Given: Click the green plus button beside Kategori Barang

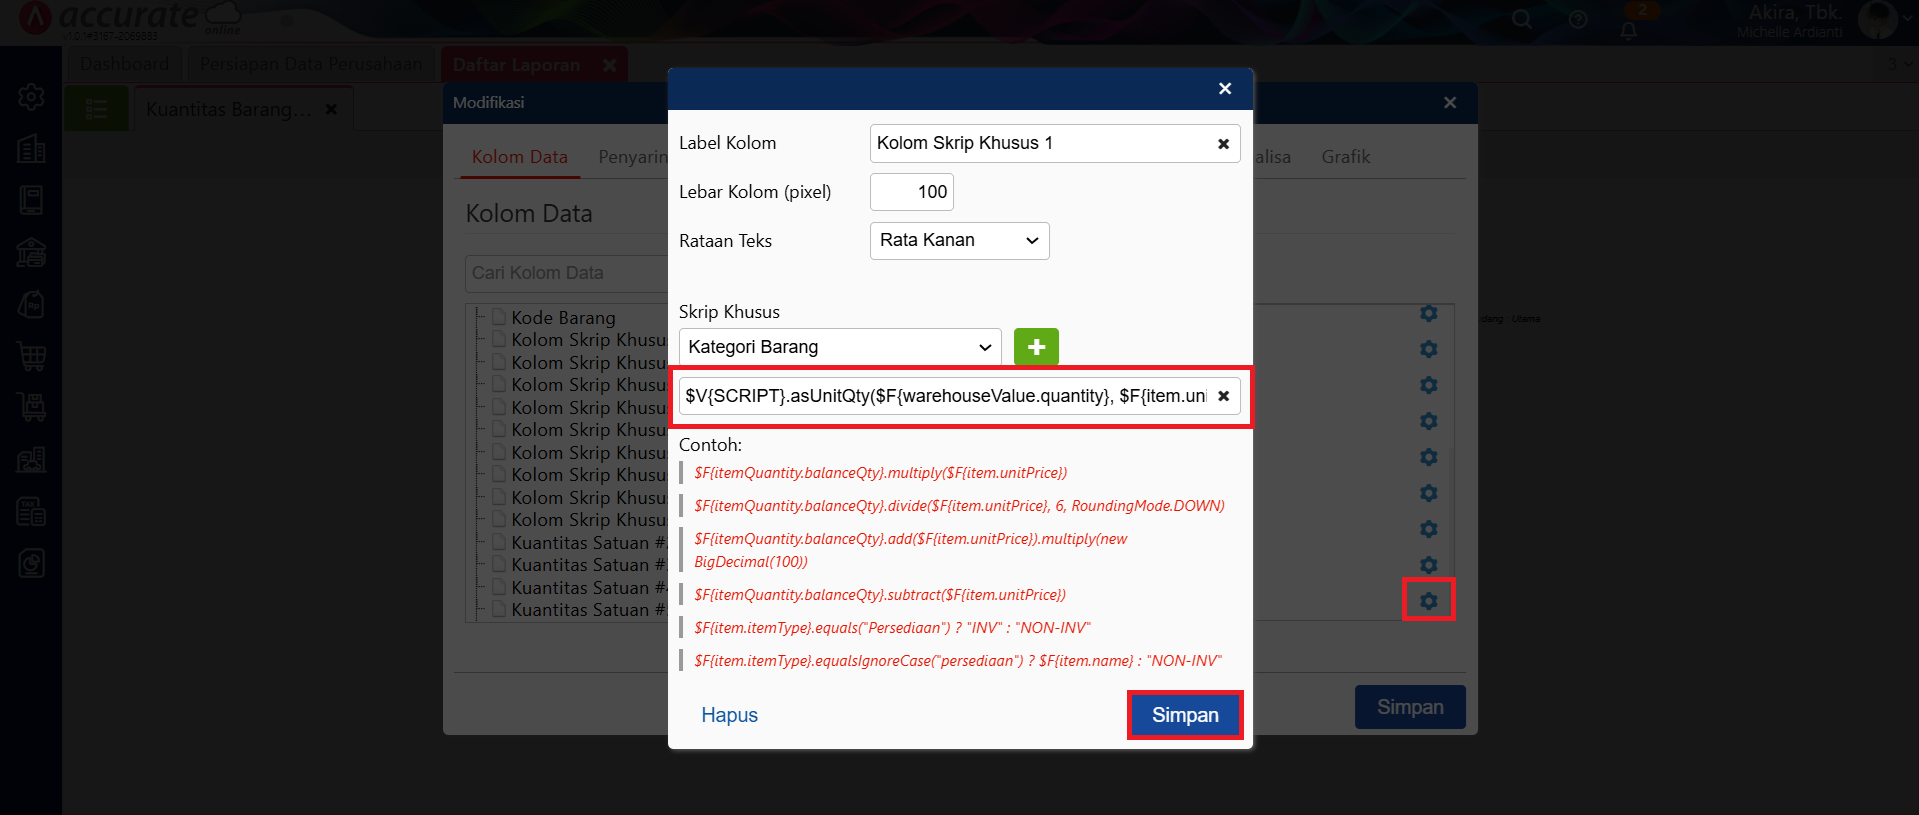Looking at the screenshot, I should point(1036,347).
